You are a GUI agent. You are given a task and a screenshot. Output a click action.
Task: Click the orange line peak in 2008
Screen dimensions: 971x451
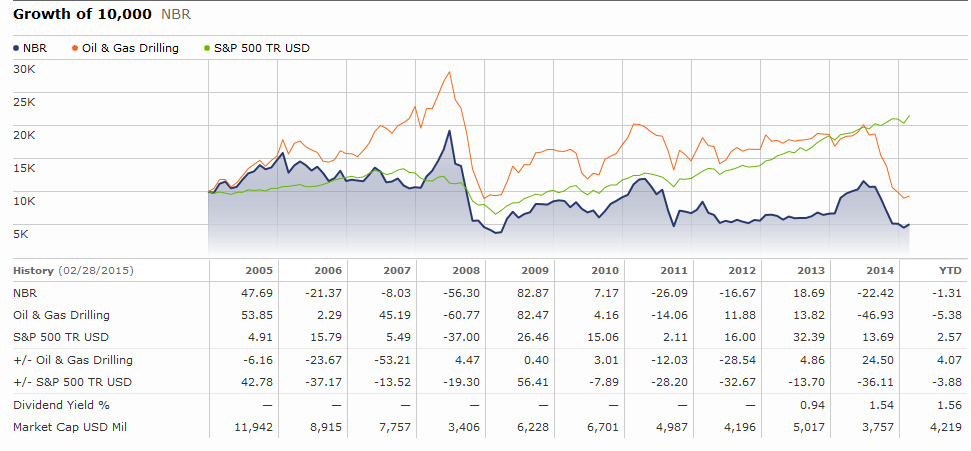click(x=449, y=72)
